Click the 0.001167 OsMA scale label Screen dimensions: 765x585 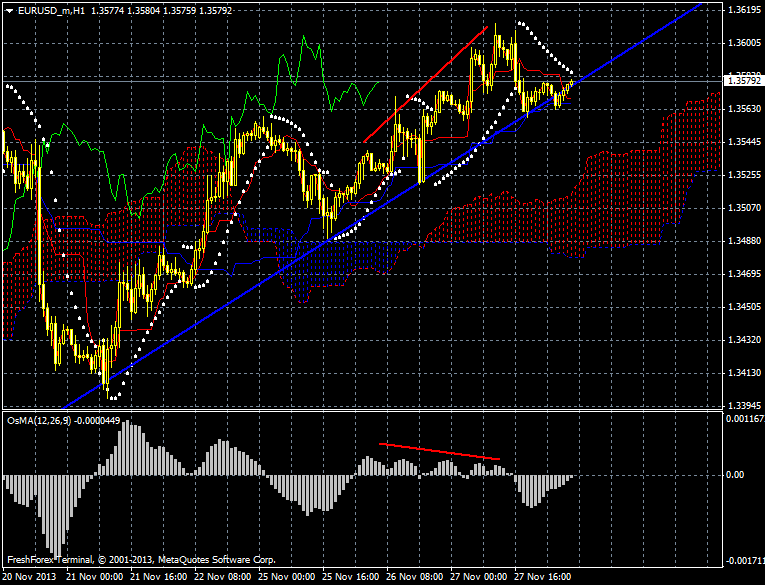click(742, 419)
